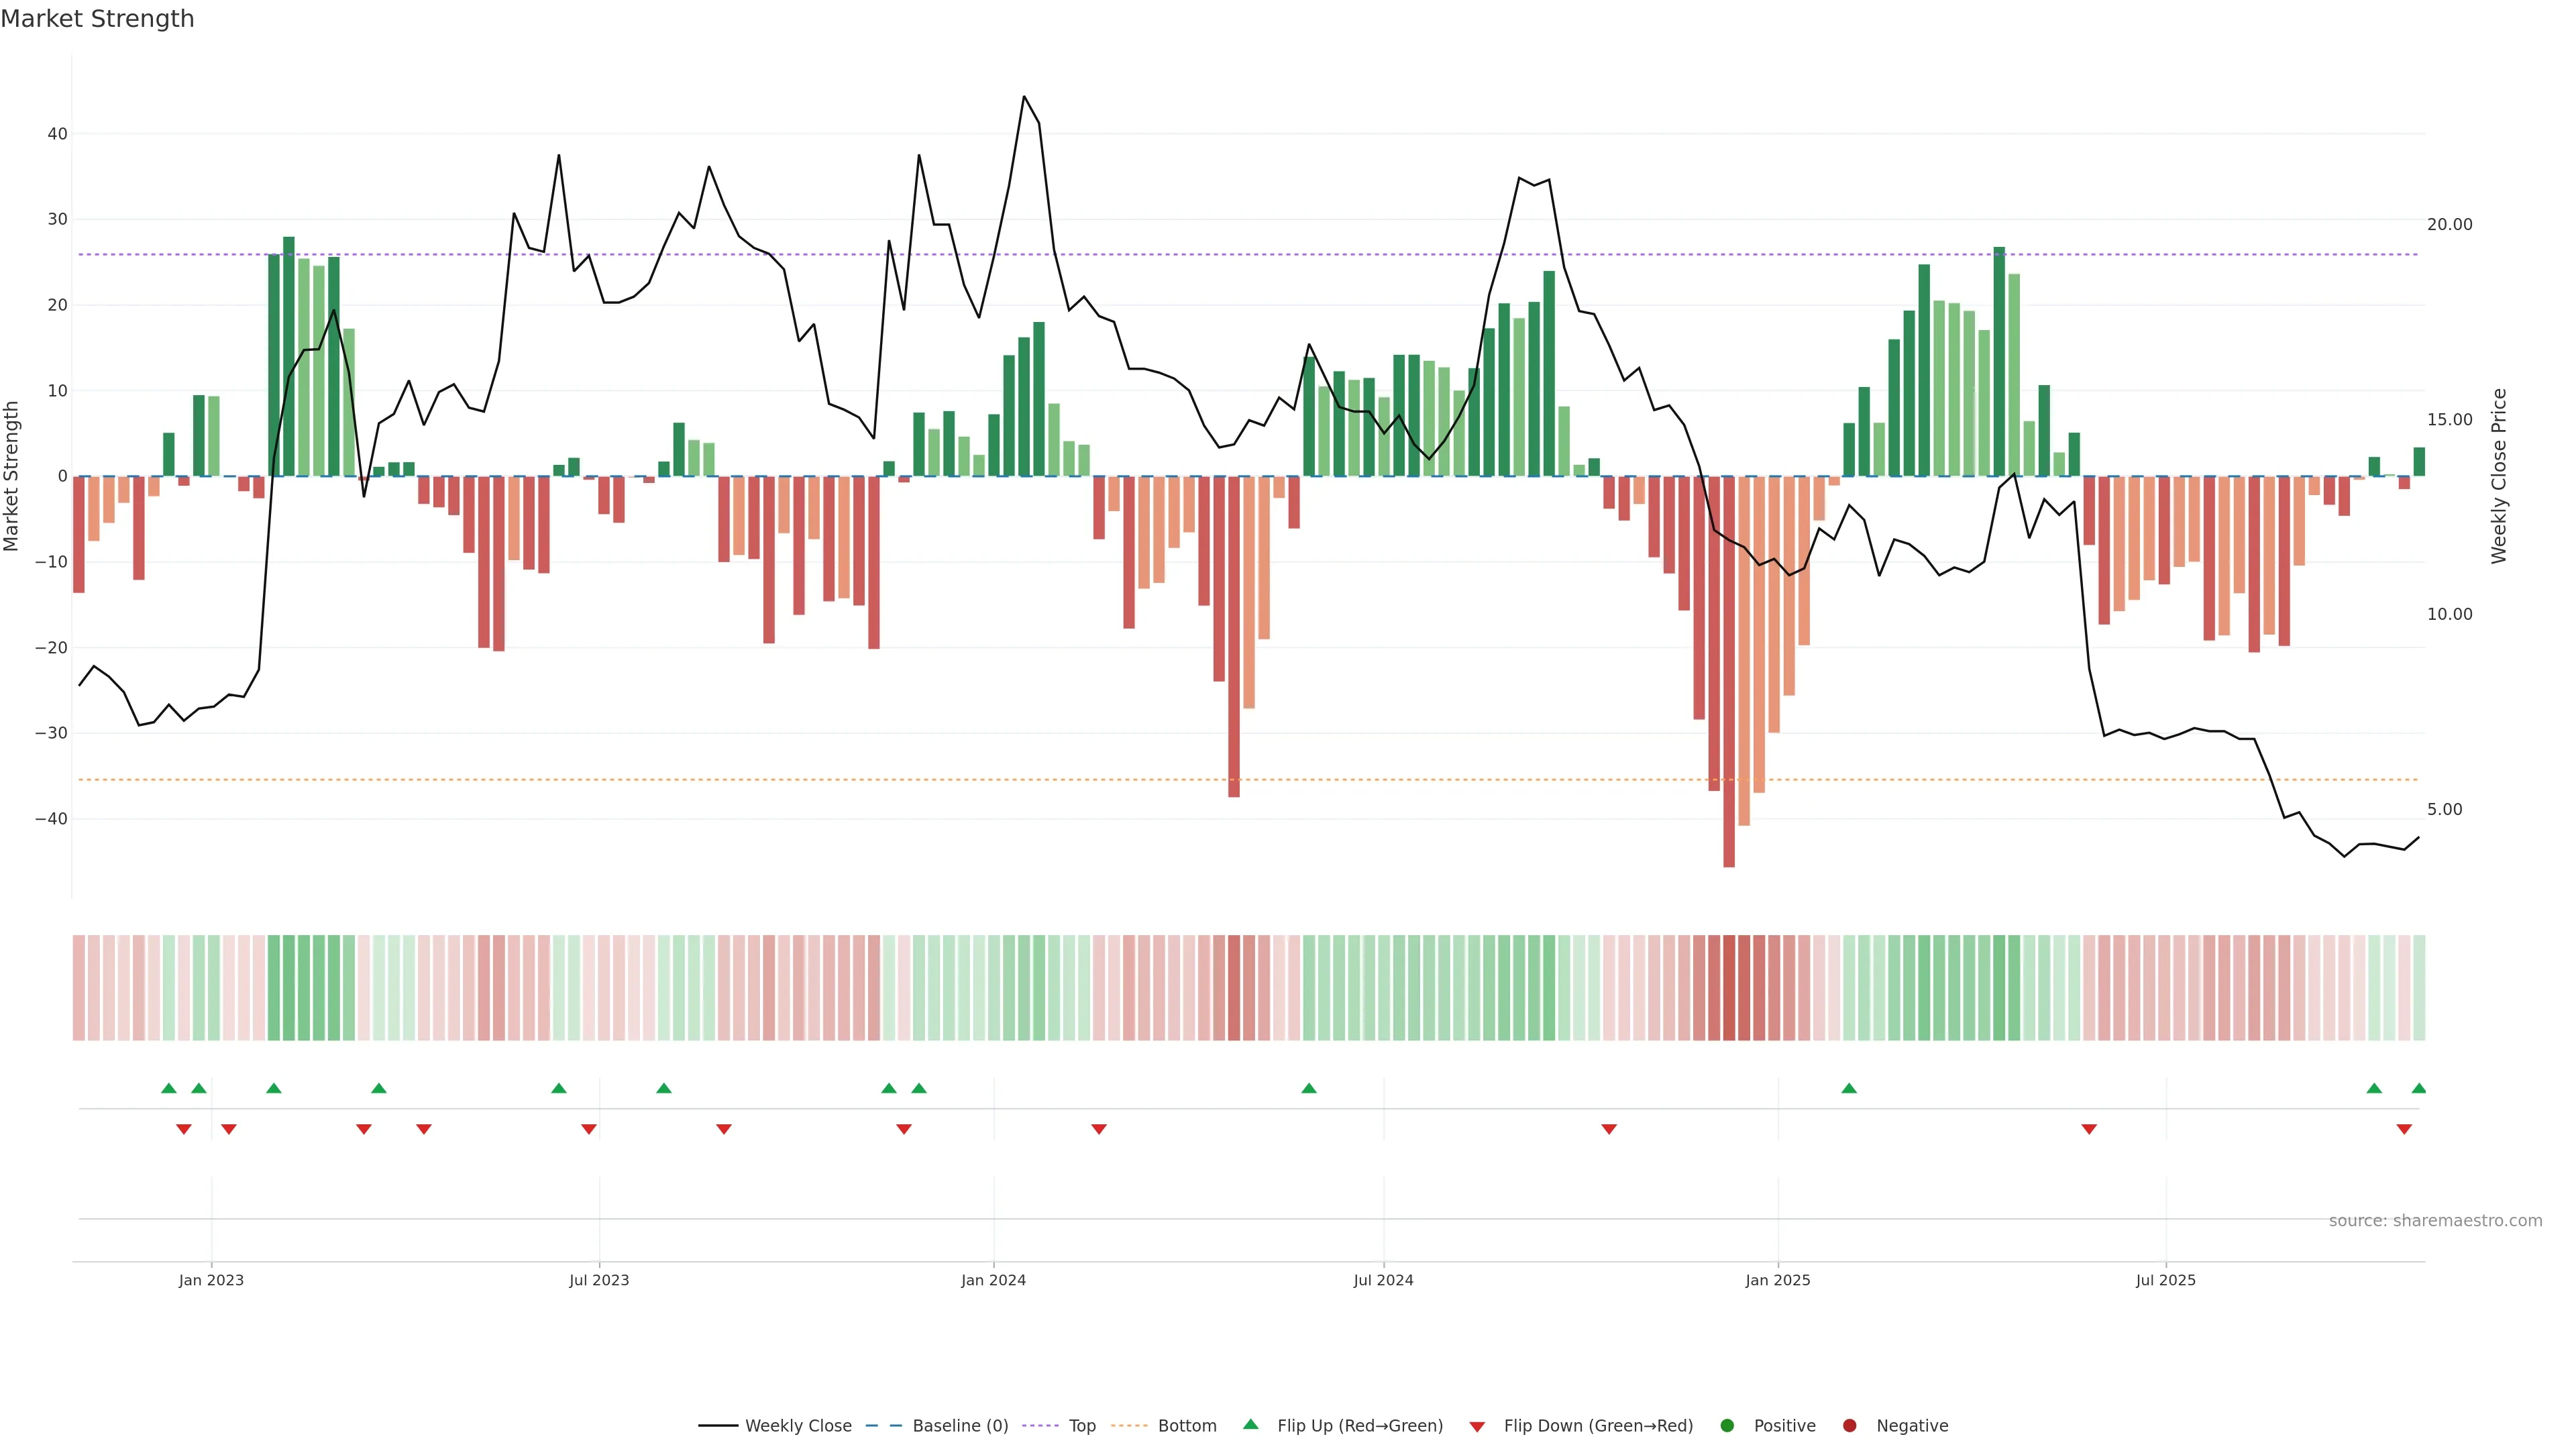
Task: Click the leftmost green flip-up triangle marker
Action: (169, 1088)
